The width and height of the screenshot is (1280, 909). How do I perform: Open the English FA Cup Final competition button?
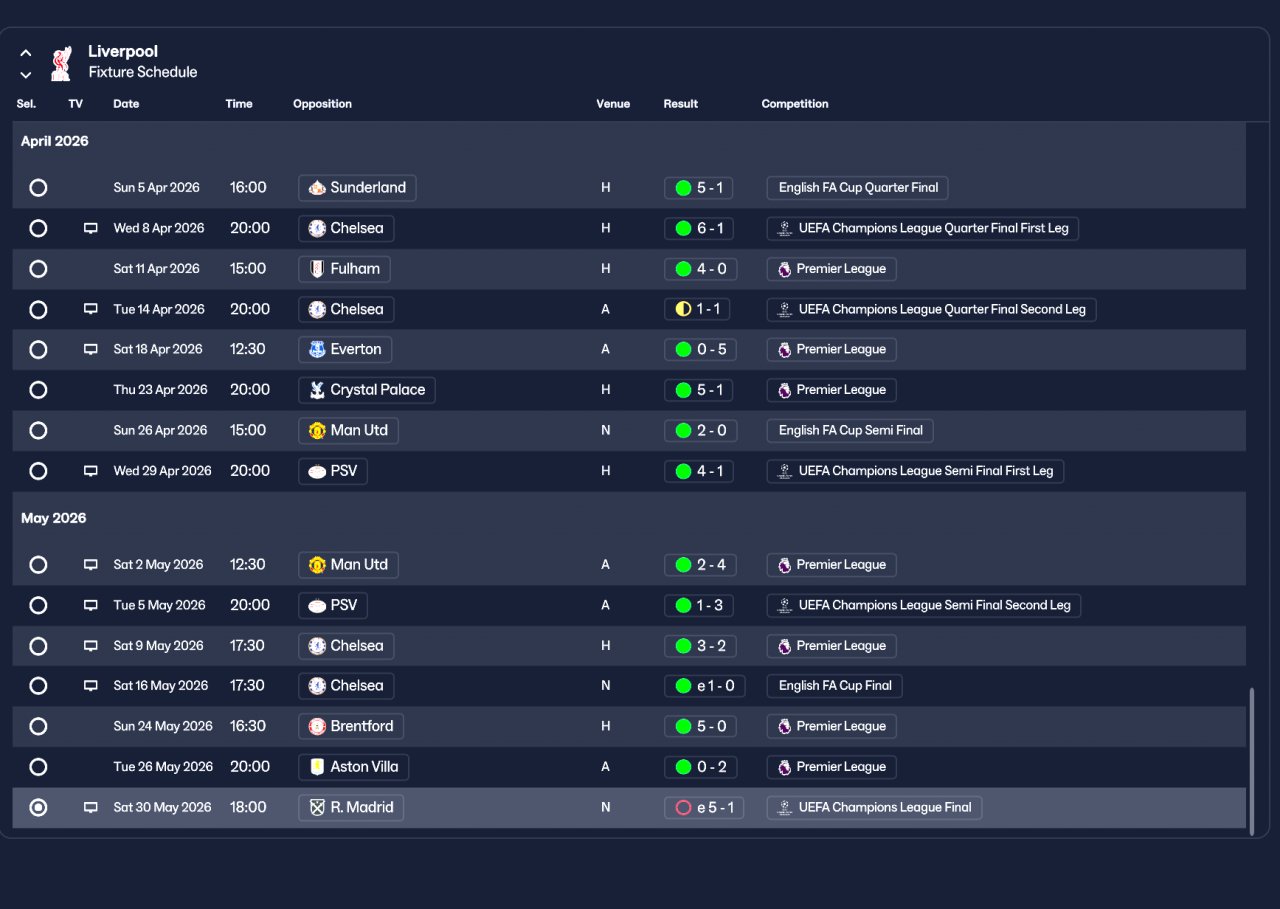point(835,686)
